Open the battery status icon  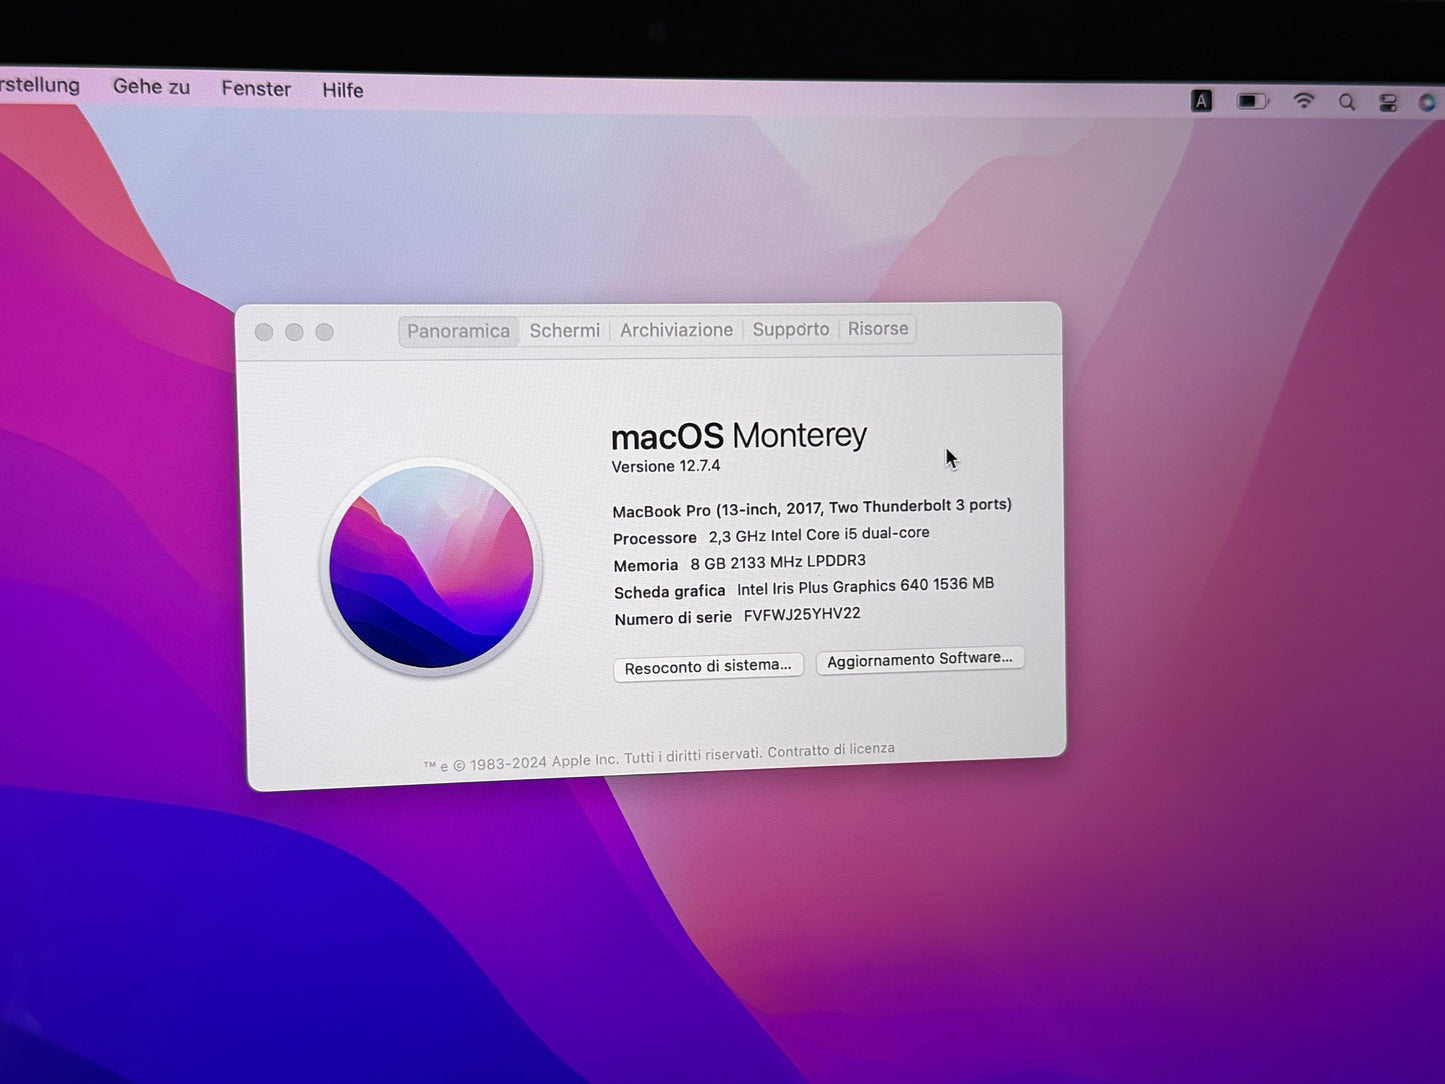click(x=1252, y=101)
